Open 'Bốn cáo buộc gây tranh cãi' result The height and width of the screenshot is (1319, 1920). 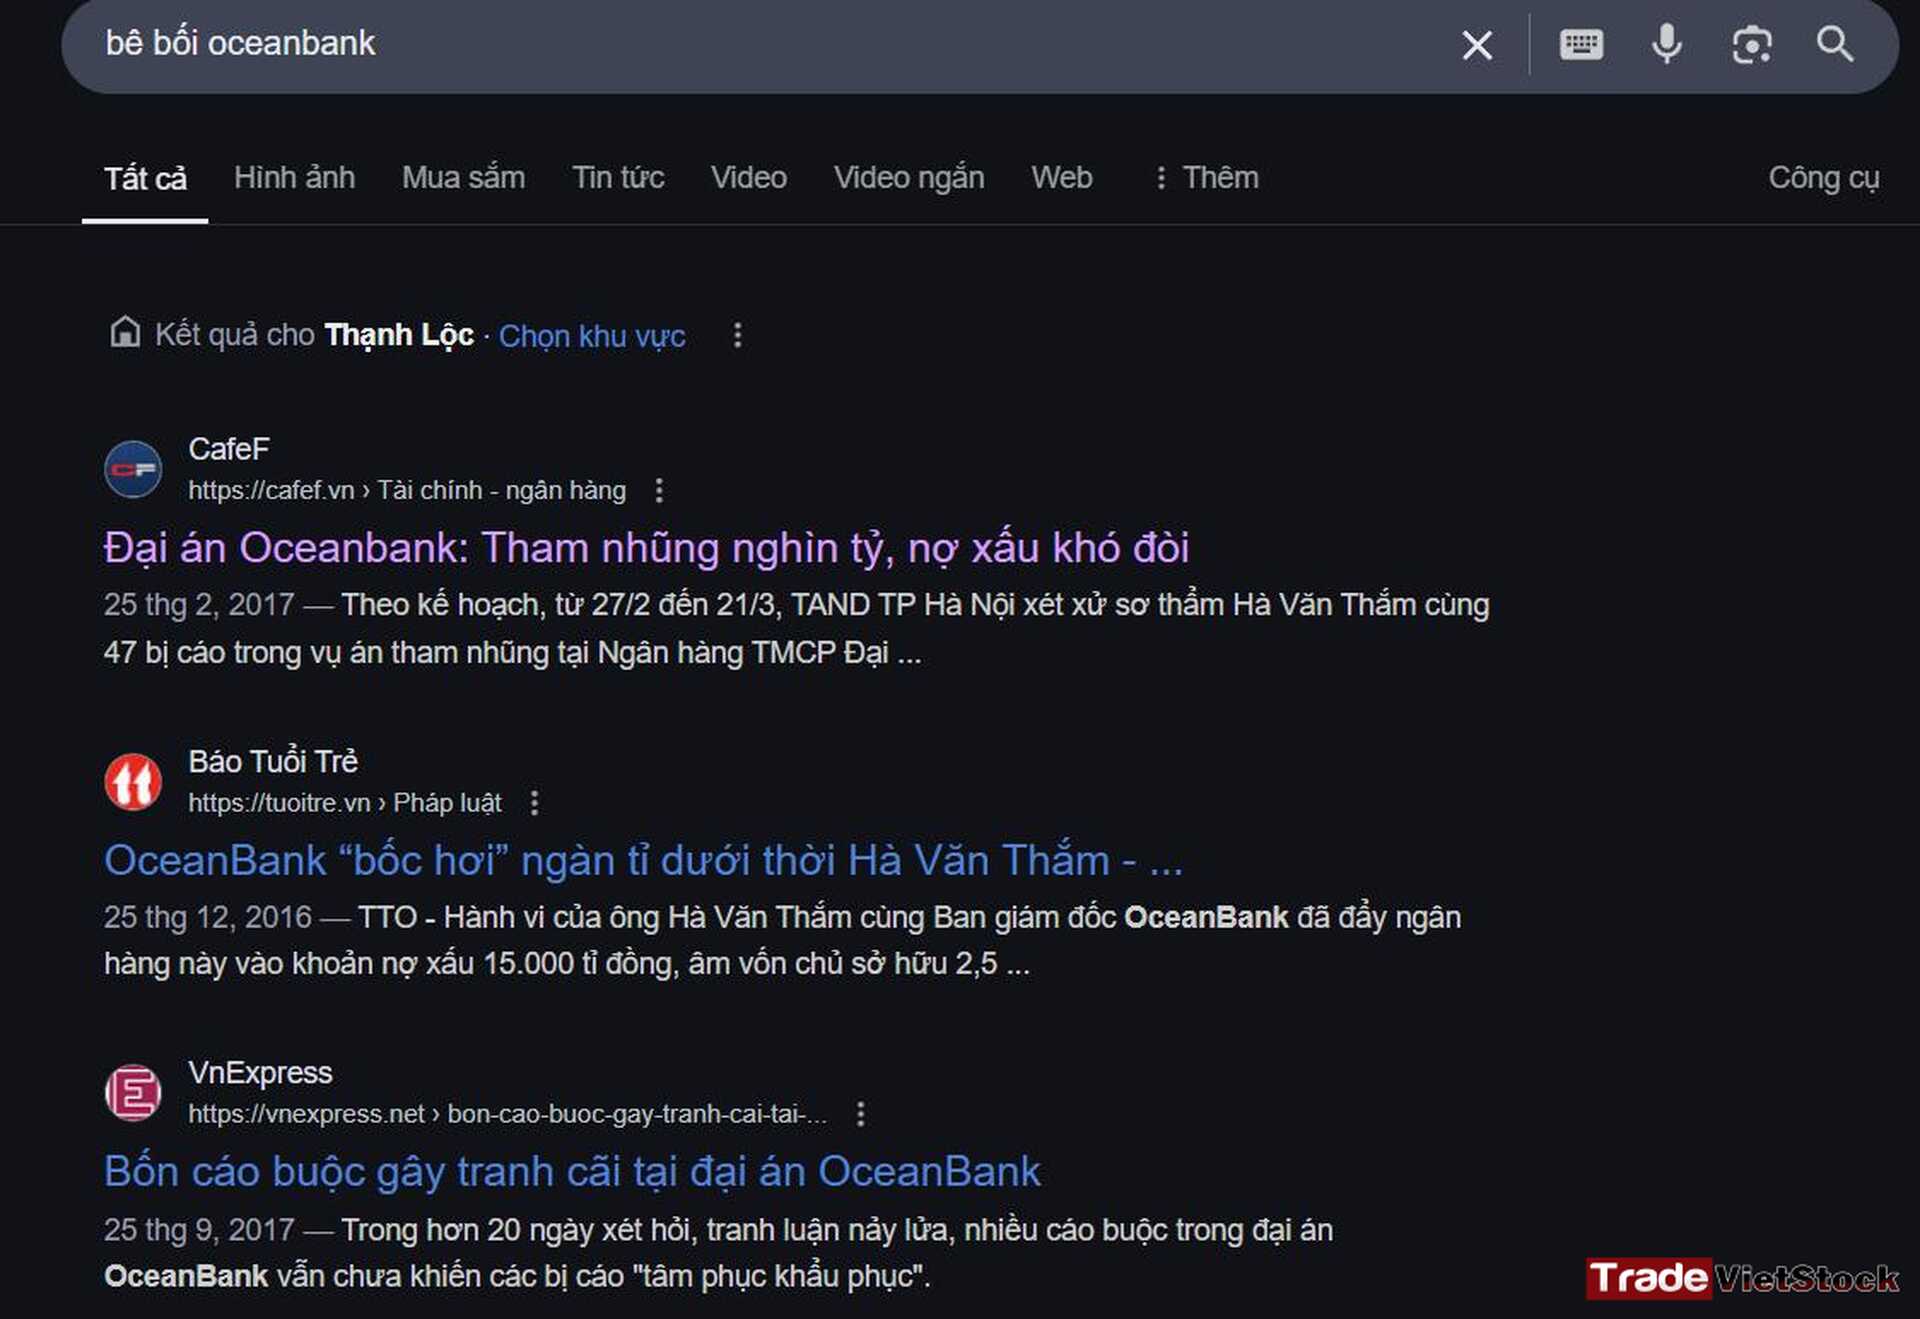coord(573,1172)
